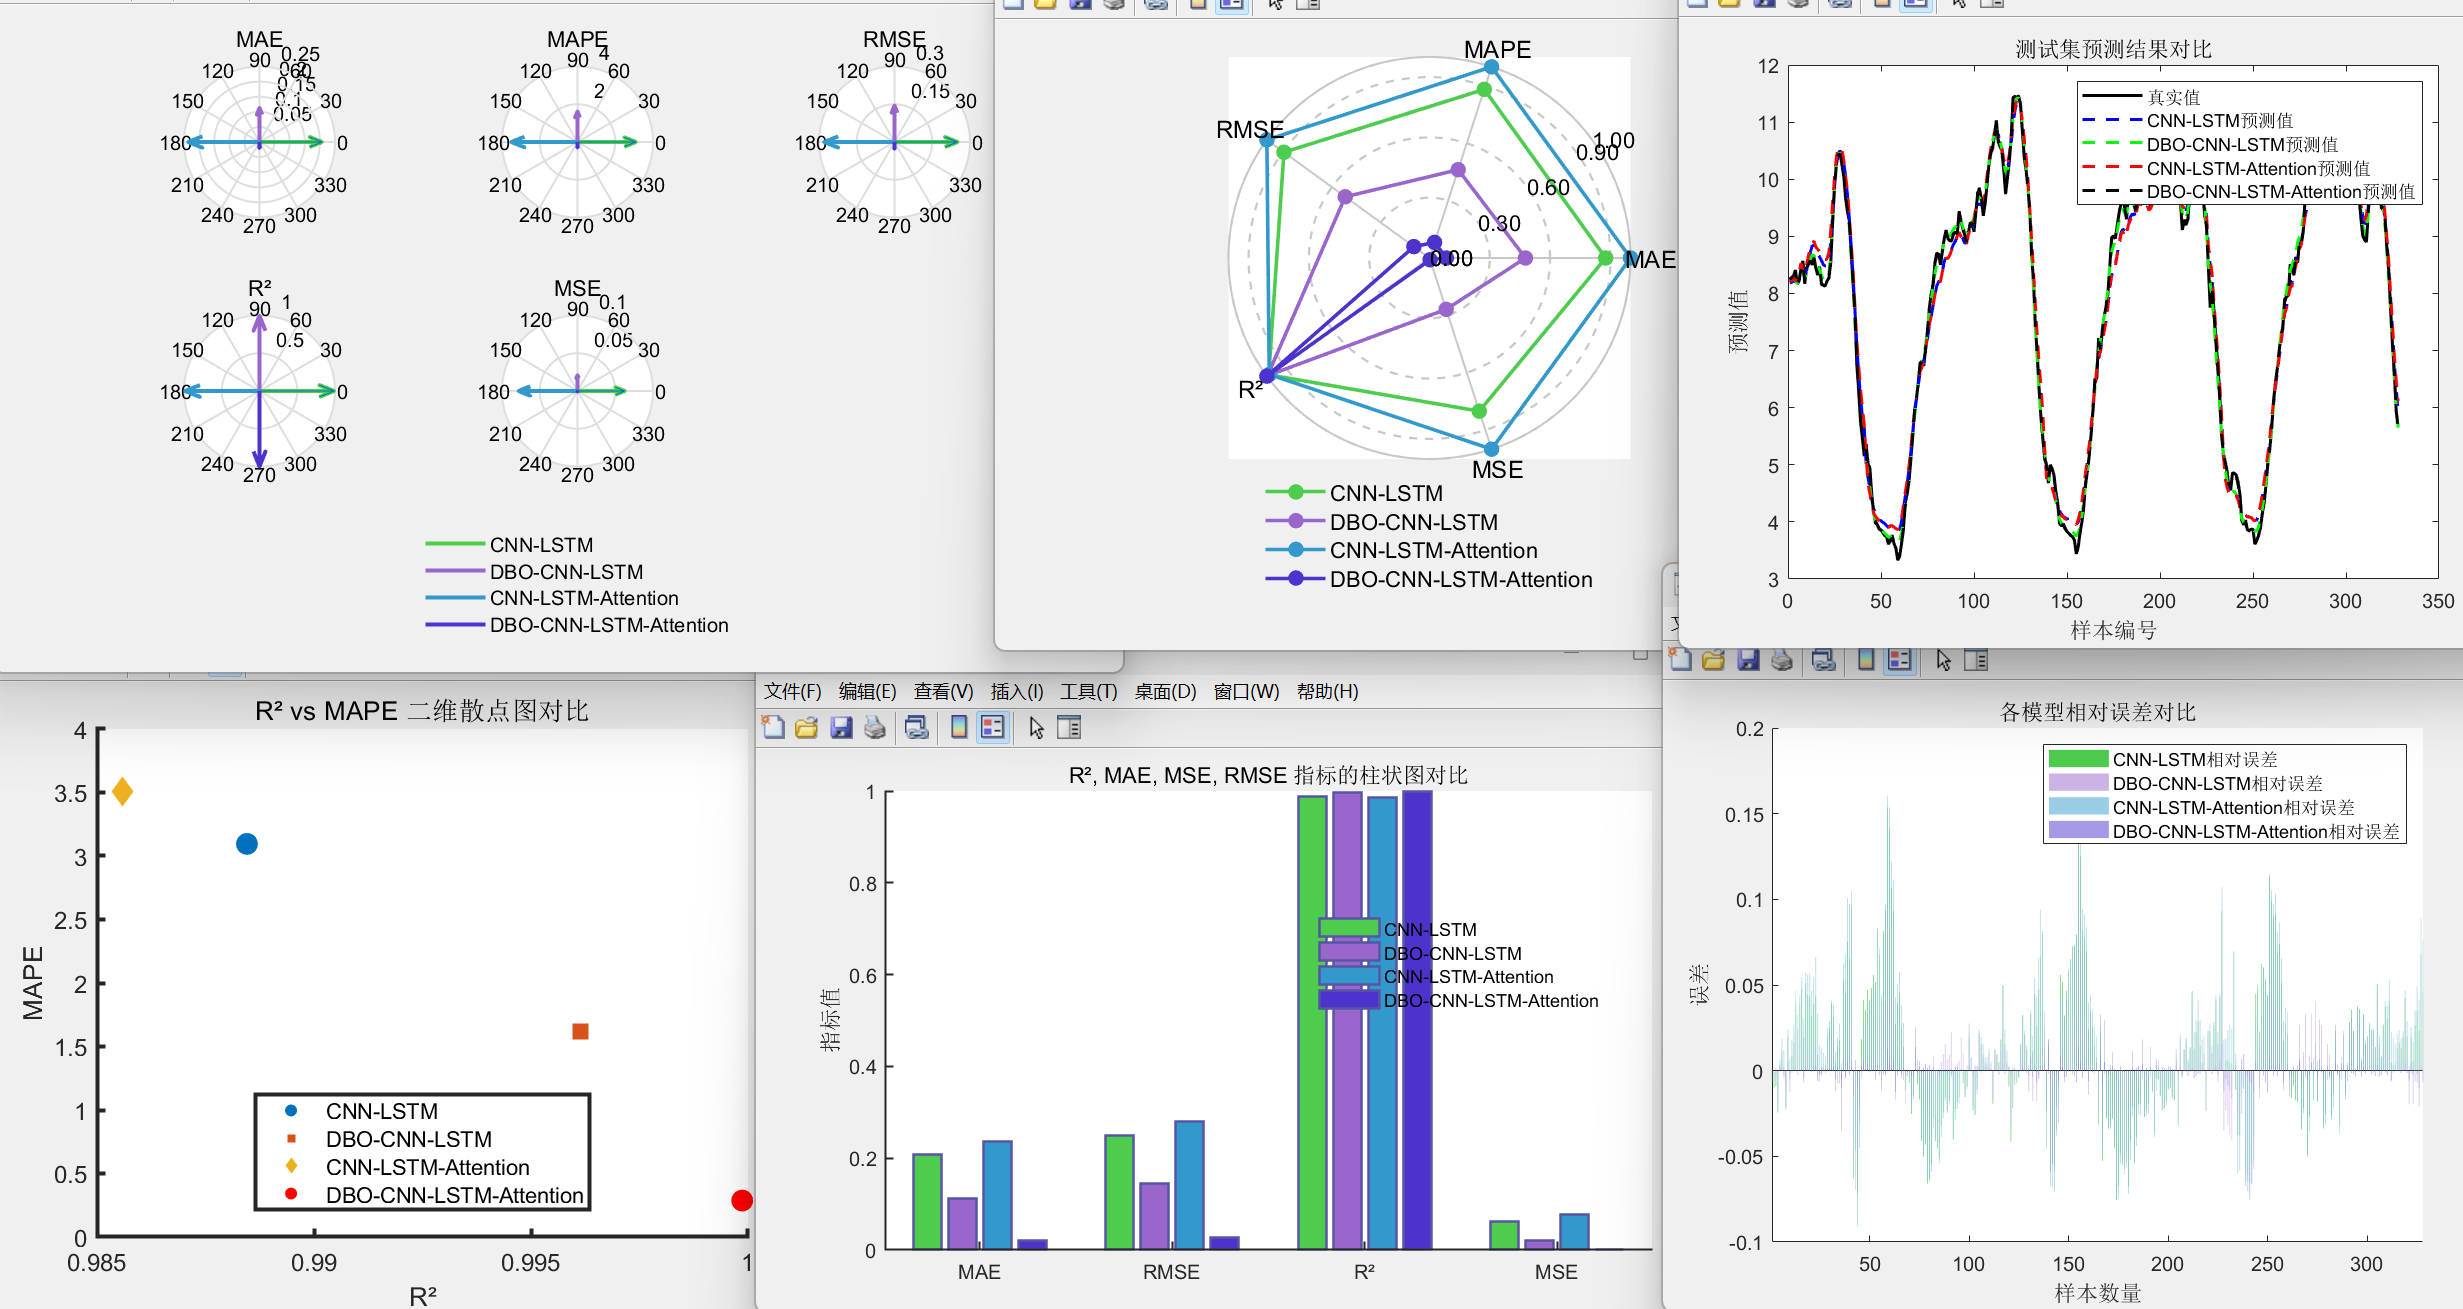2463x1309 pixels.
Task: Save bar chart figure with floppy disk icon
Action: [841, 728]
